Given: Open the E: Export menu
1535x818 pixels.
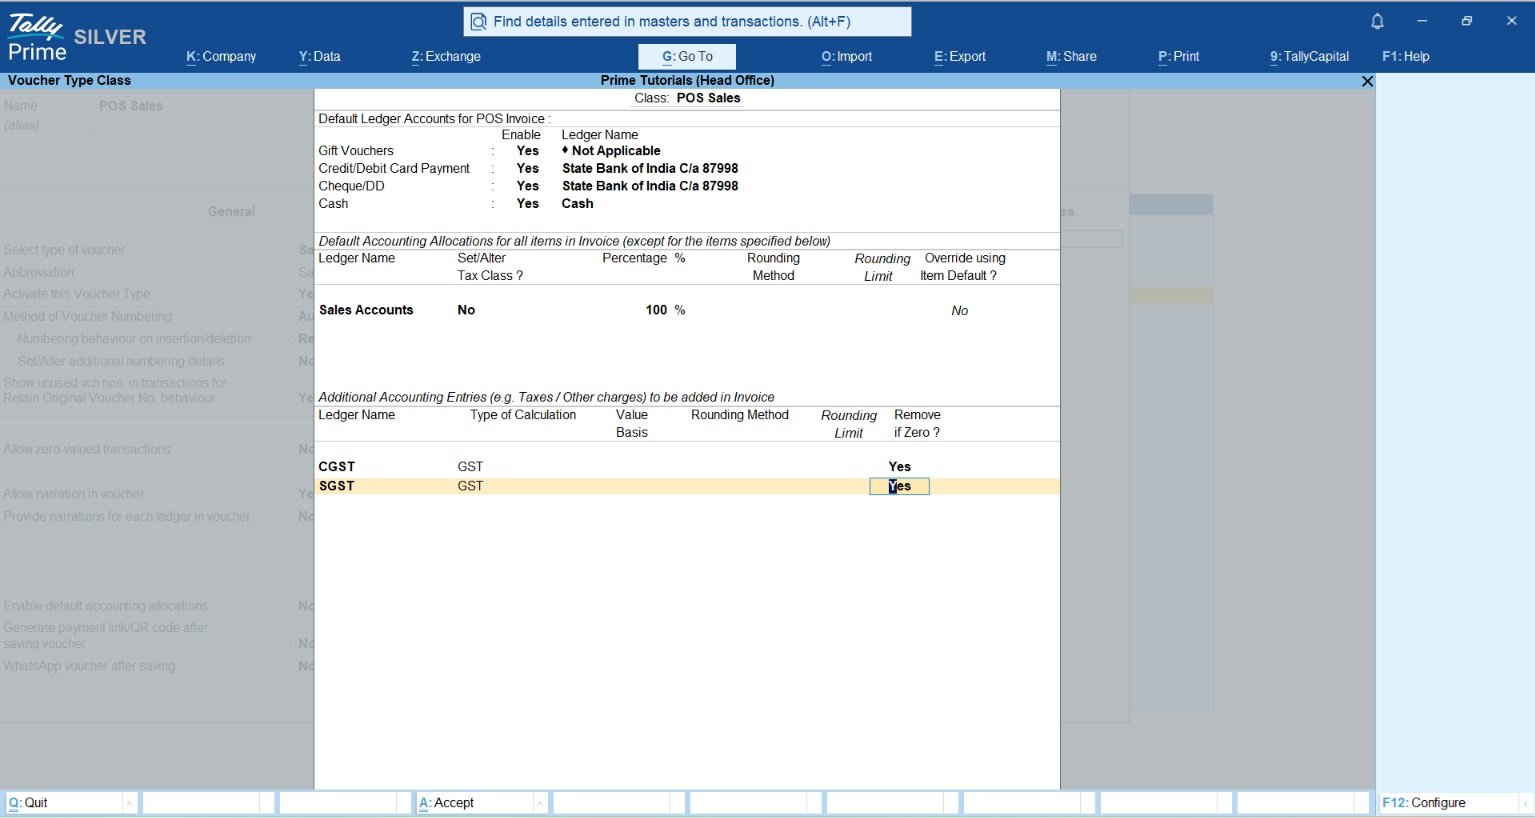Looking at the screenshot, I should pos(960,57).
